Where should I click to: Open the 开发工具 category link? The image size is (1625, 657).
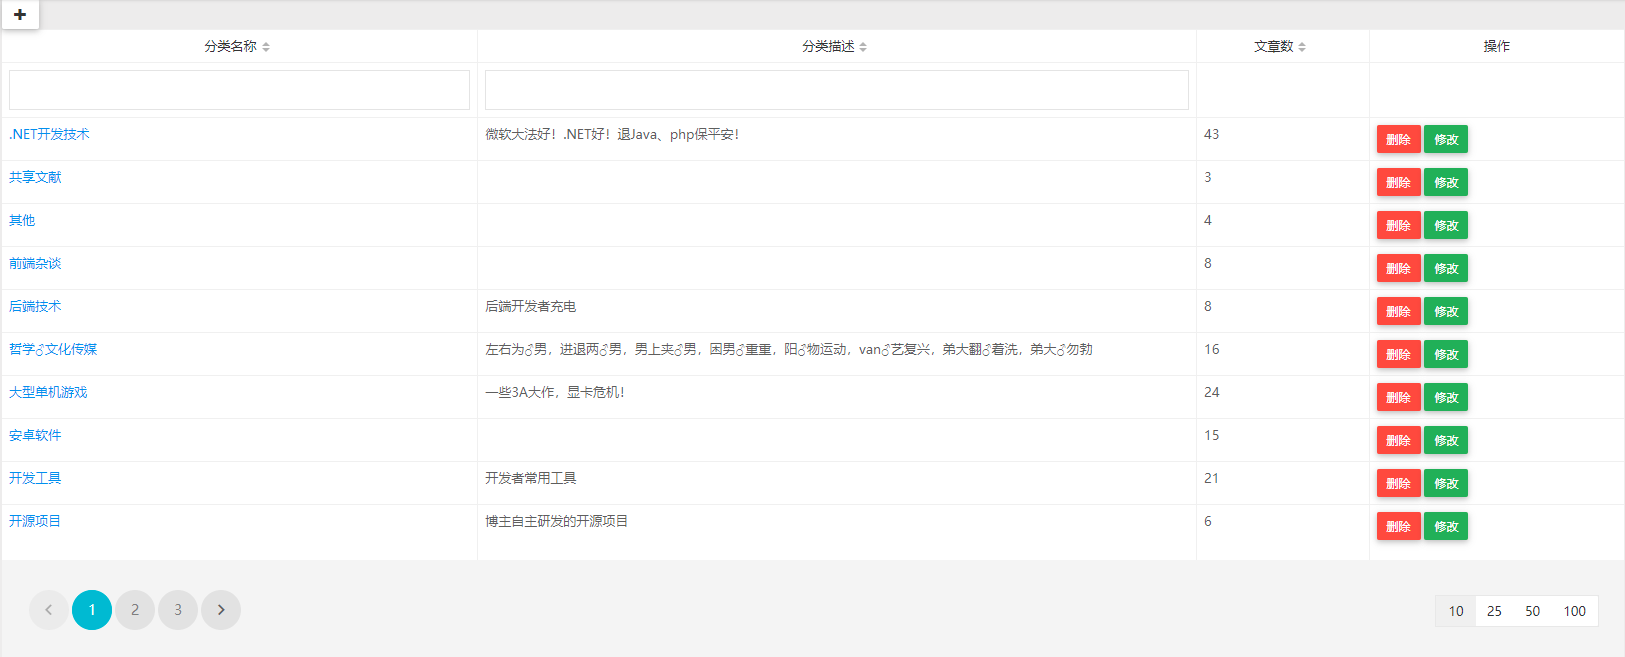(x=35, y=478)
